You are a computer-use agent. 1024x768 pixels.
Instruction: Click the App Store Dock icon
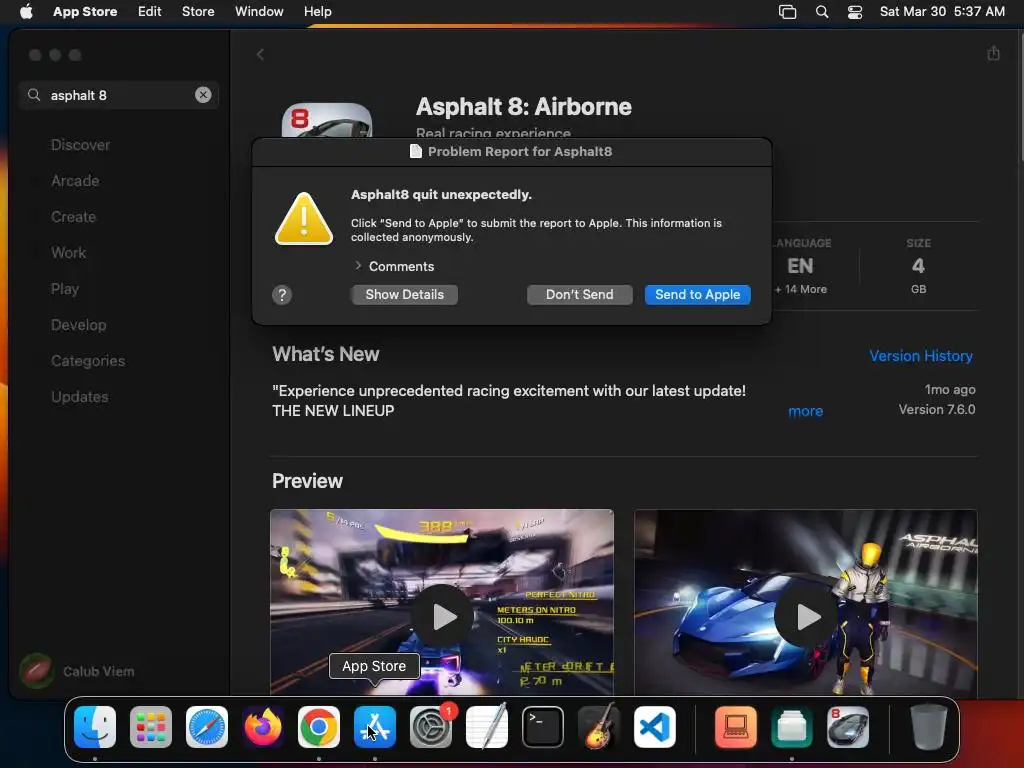point(375,727)
